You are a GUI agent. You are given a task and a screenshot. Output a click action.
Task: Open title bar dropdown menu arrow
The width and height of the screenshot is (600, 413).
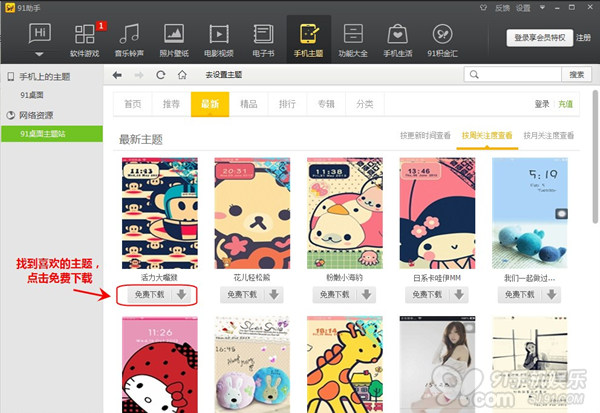click(542, 7)
